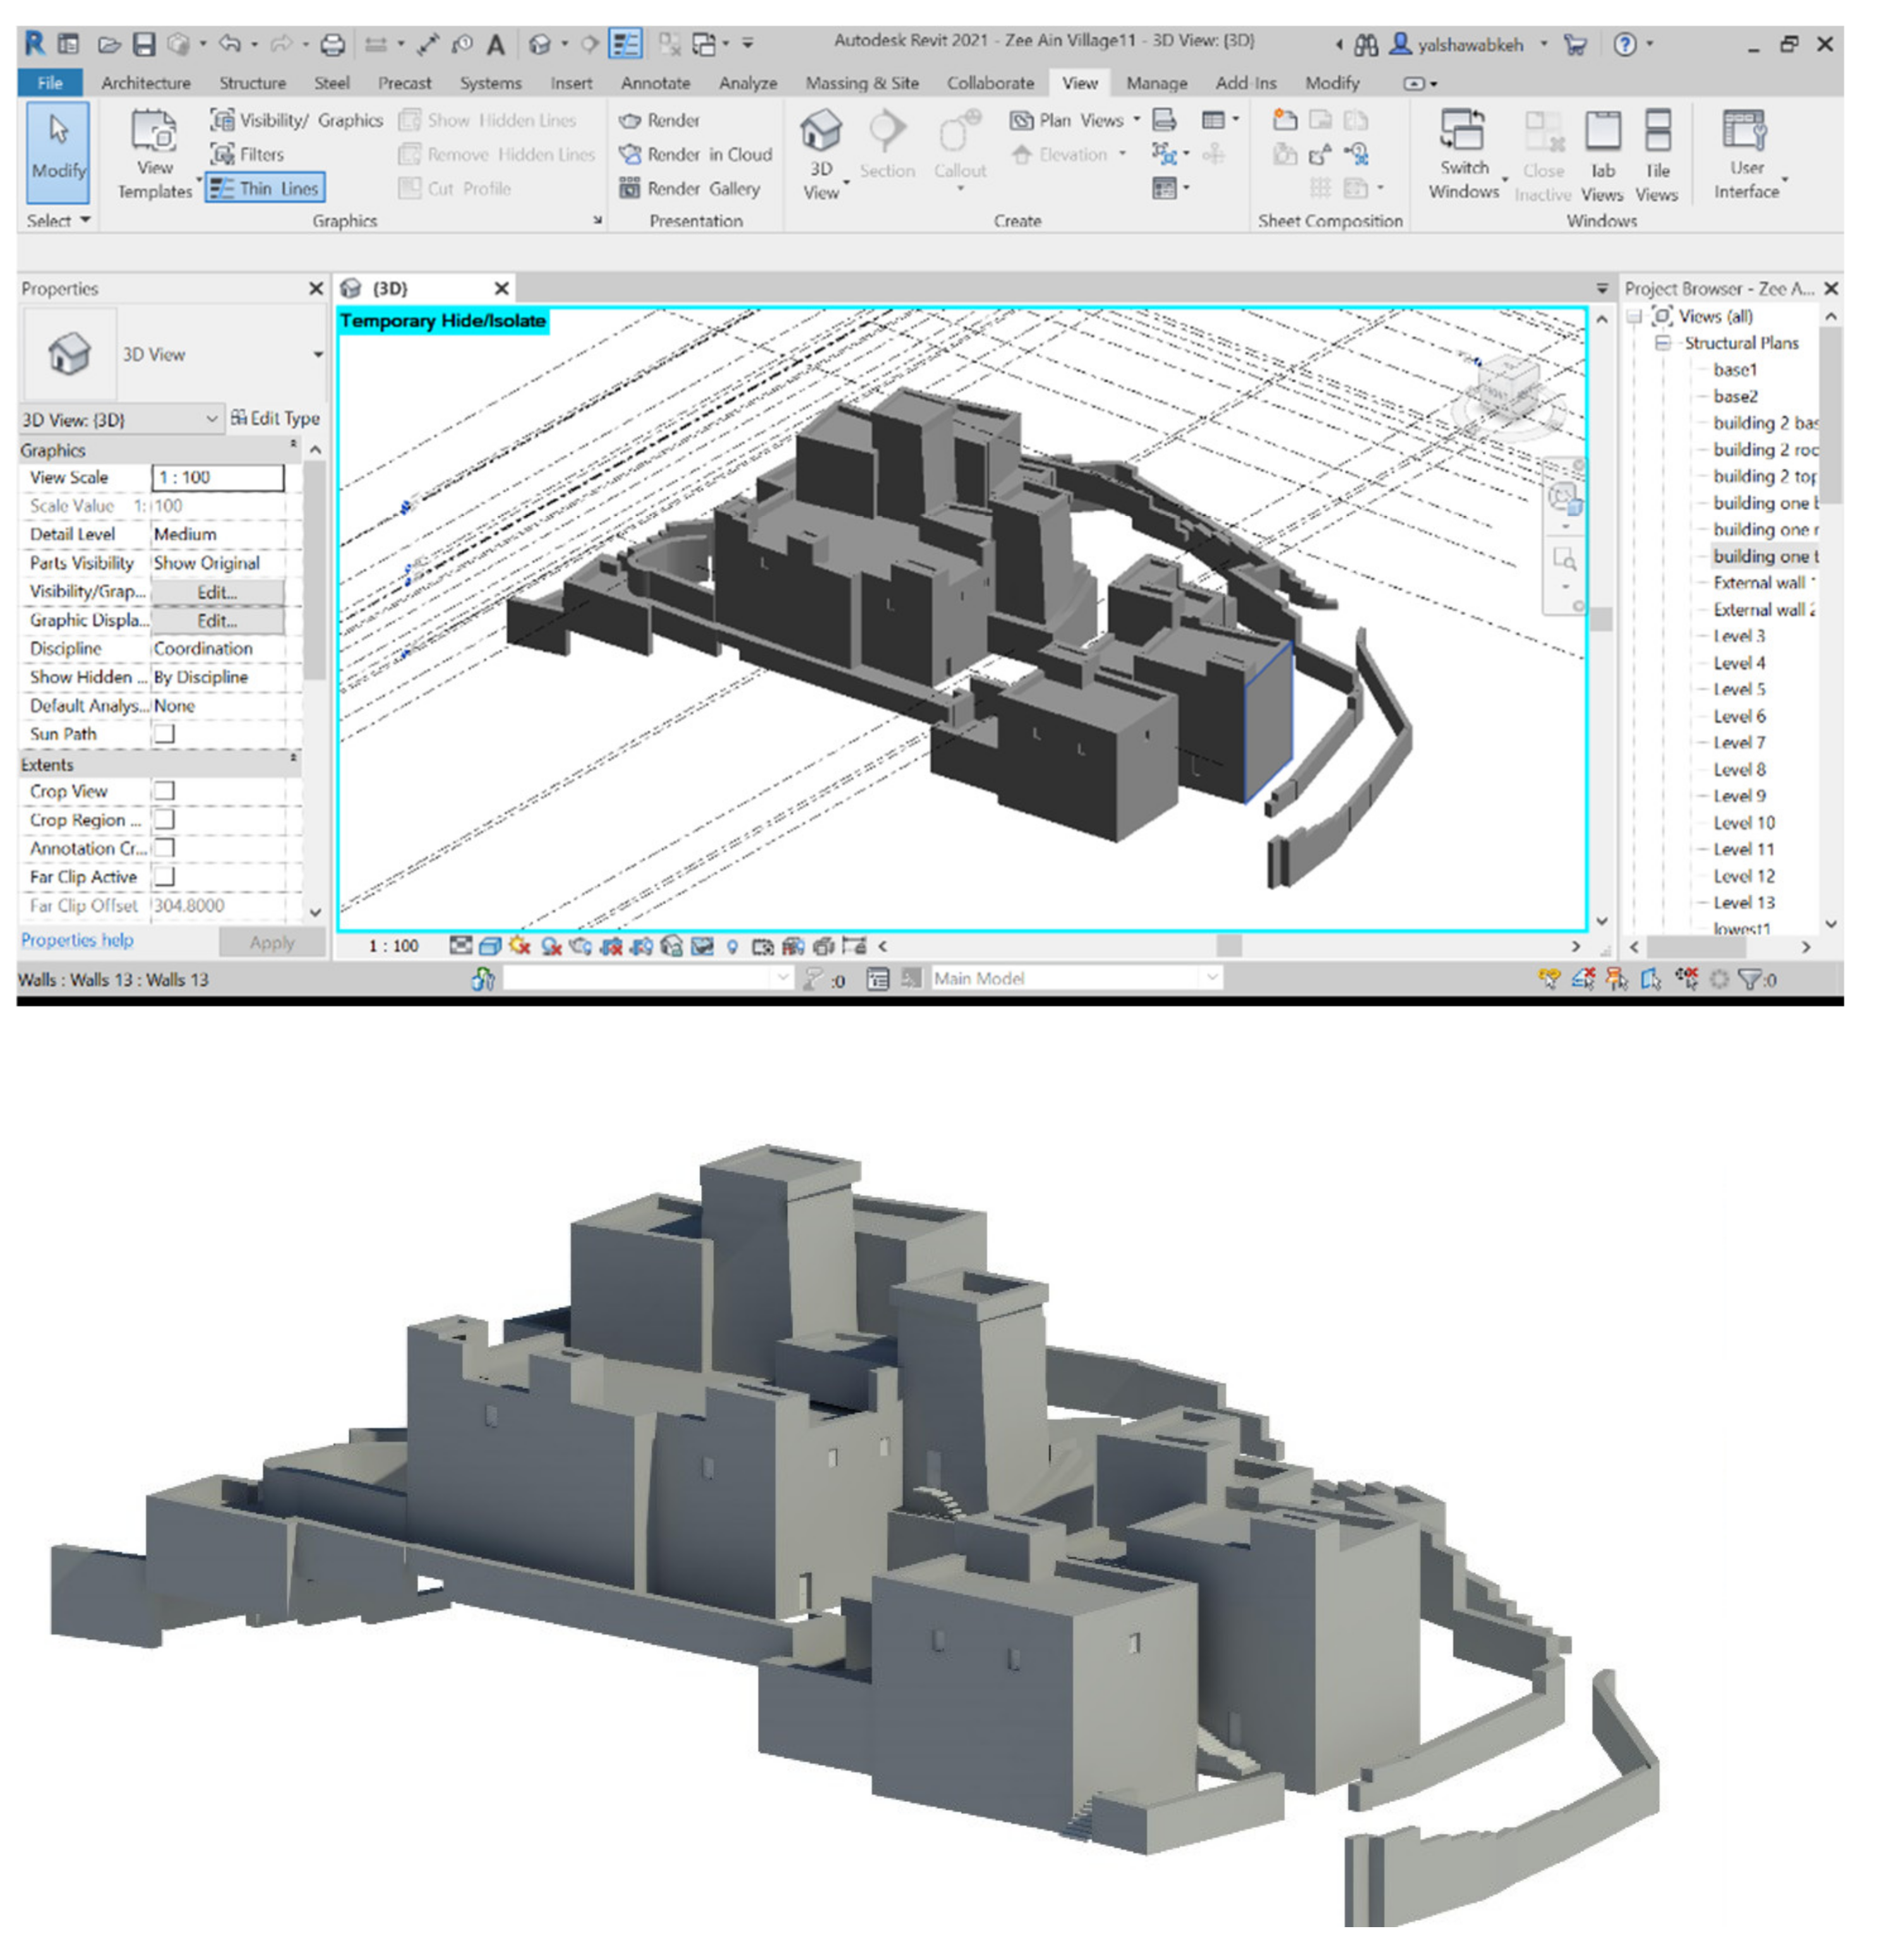Open the Visibility/Graphics dialog

coord(296,120)
